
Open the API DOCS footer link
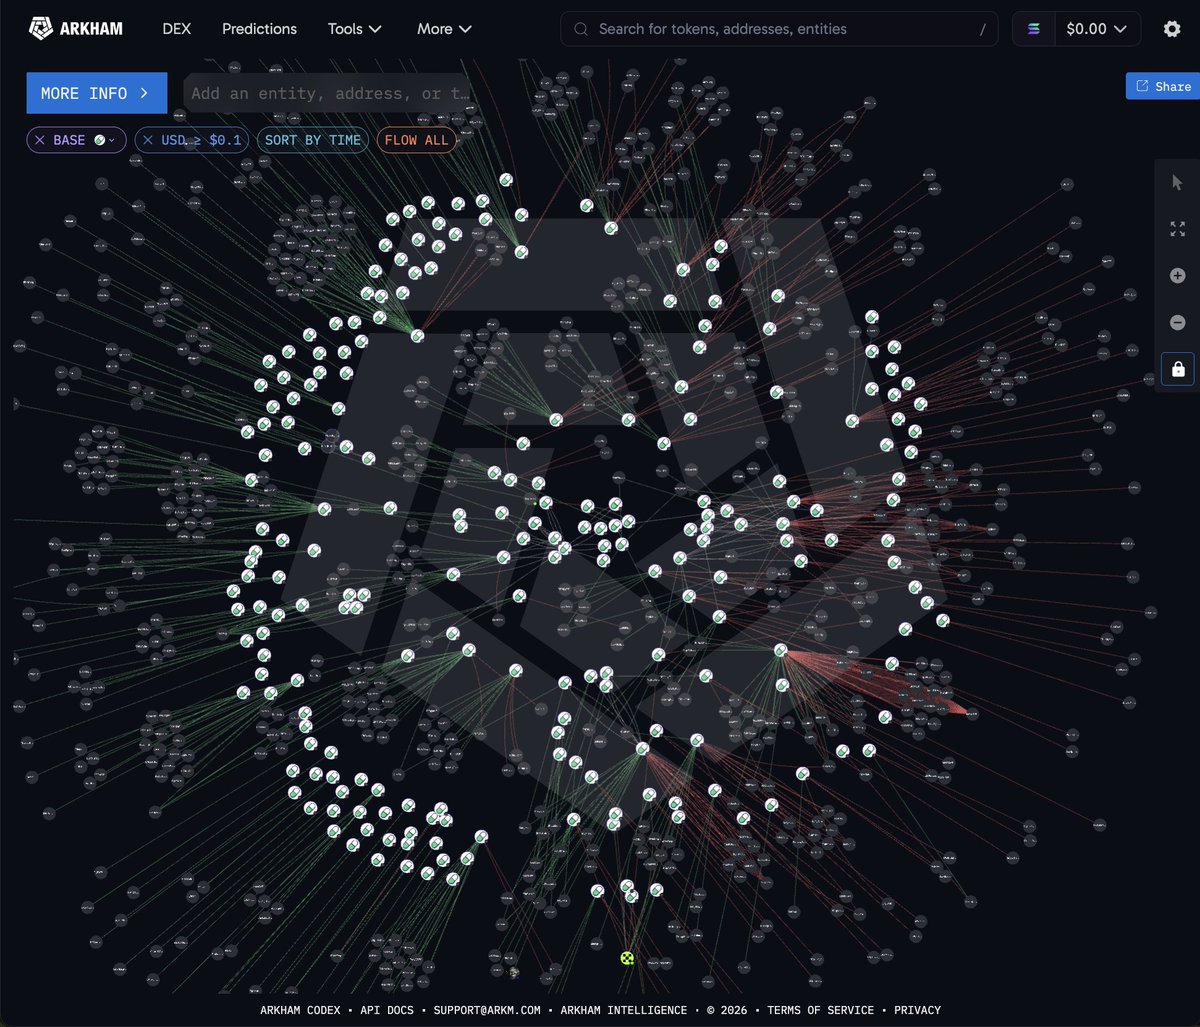(387, 1010)
